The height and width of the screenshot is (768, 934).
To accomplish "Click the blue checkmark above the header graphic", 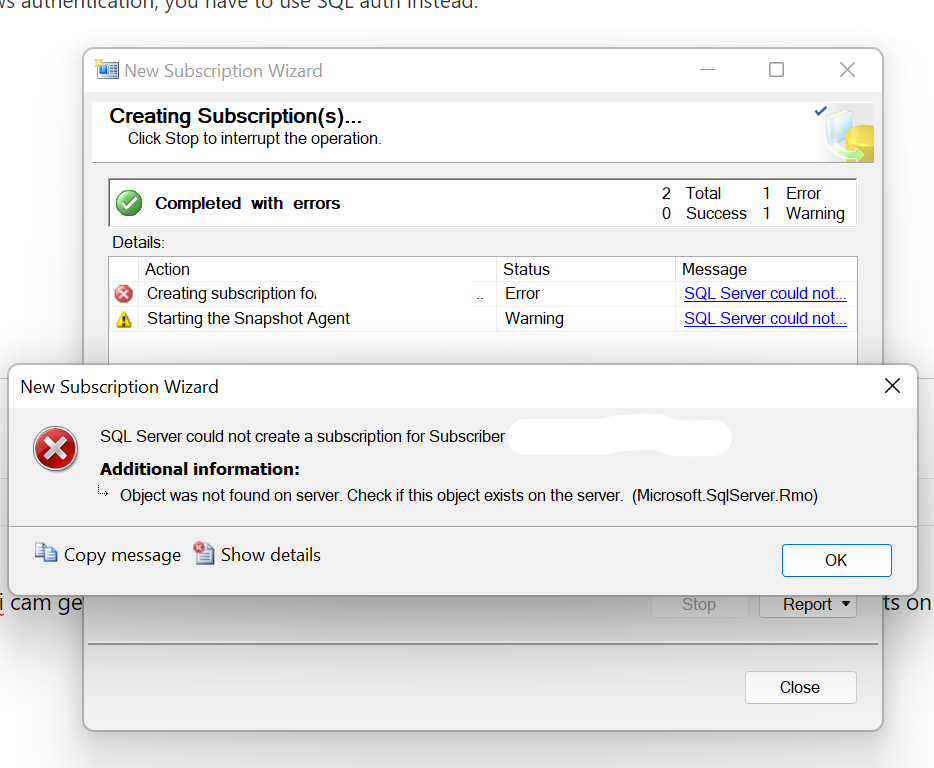I will [821, 111].
